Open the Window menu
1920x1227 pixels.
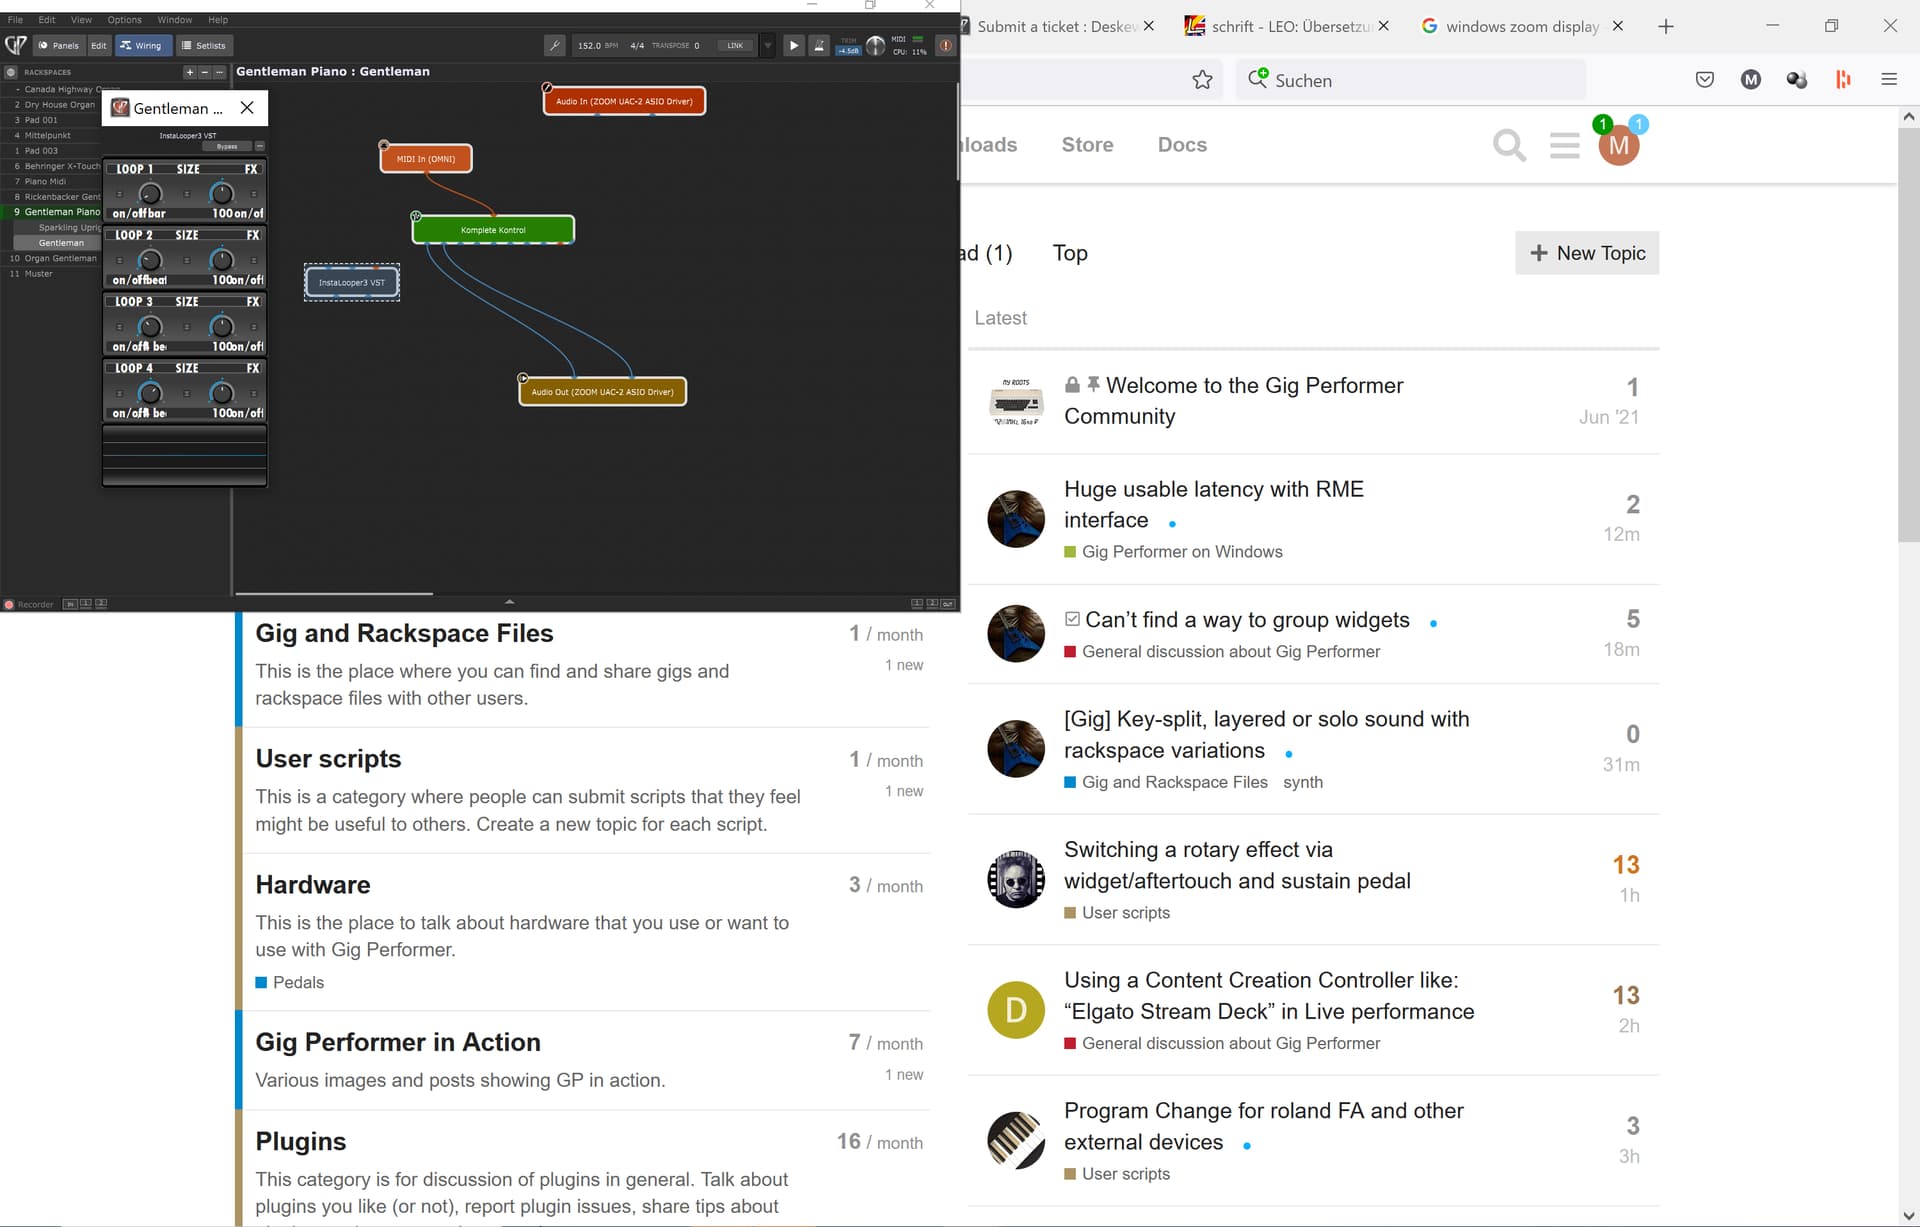175,19
